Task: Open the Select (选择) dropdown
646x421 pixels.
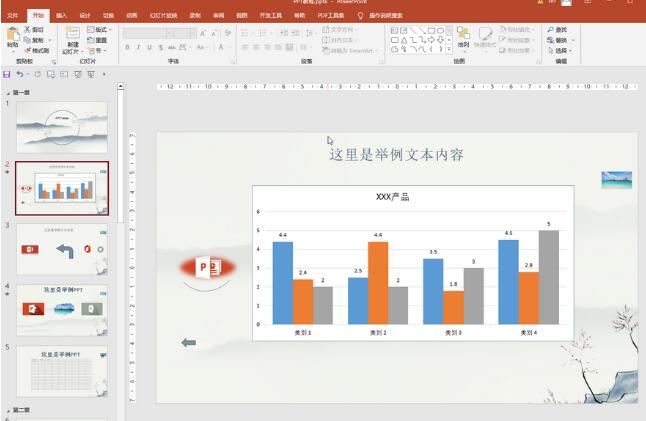Action: pyautogui.click(x=558, y=50)
